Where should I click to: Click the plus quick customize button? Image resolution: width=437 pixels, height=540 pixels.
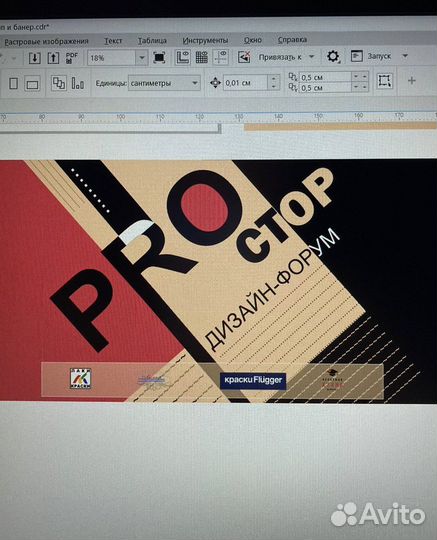tap(411, 81)
